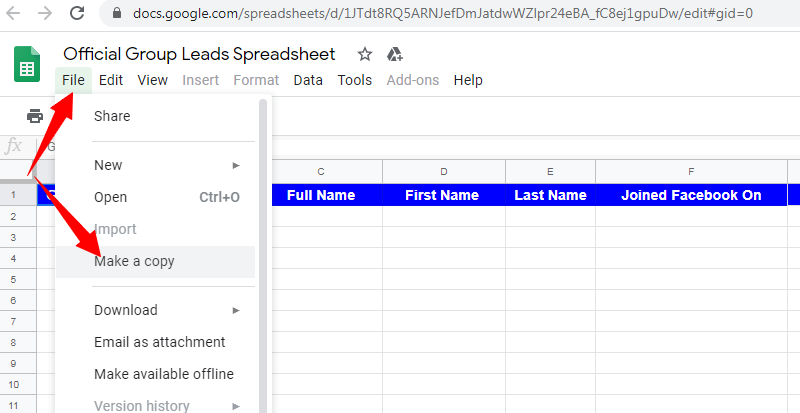Reload the page with refresh icon

(x=79, y=15)
